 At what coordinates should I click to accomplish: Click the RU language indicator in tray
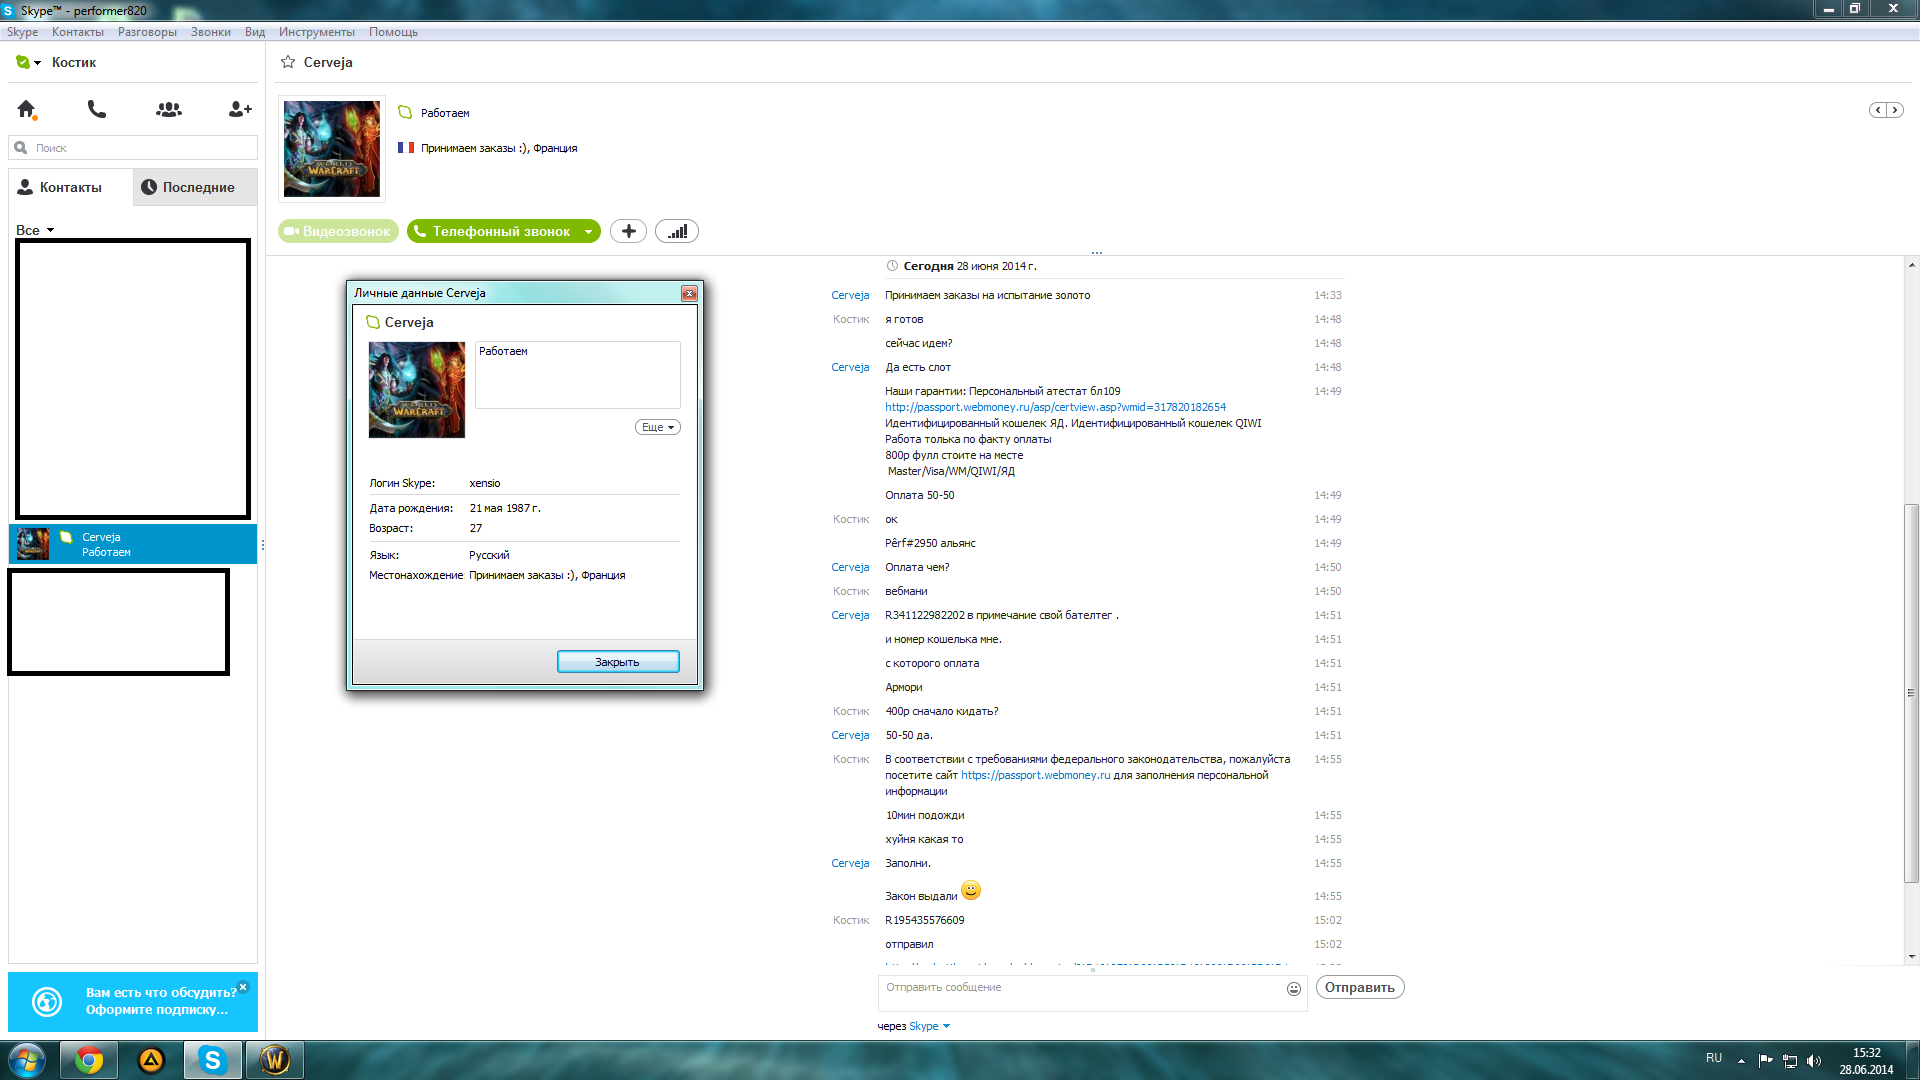pyautogui.click(x=1714, y=1058)
